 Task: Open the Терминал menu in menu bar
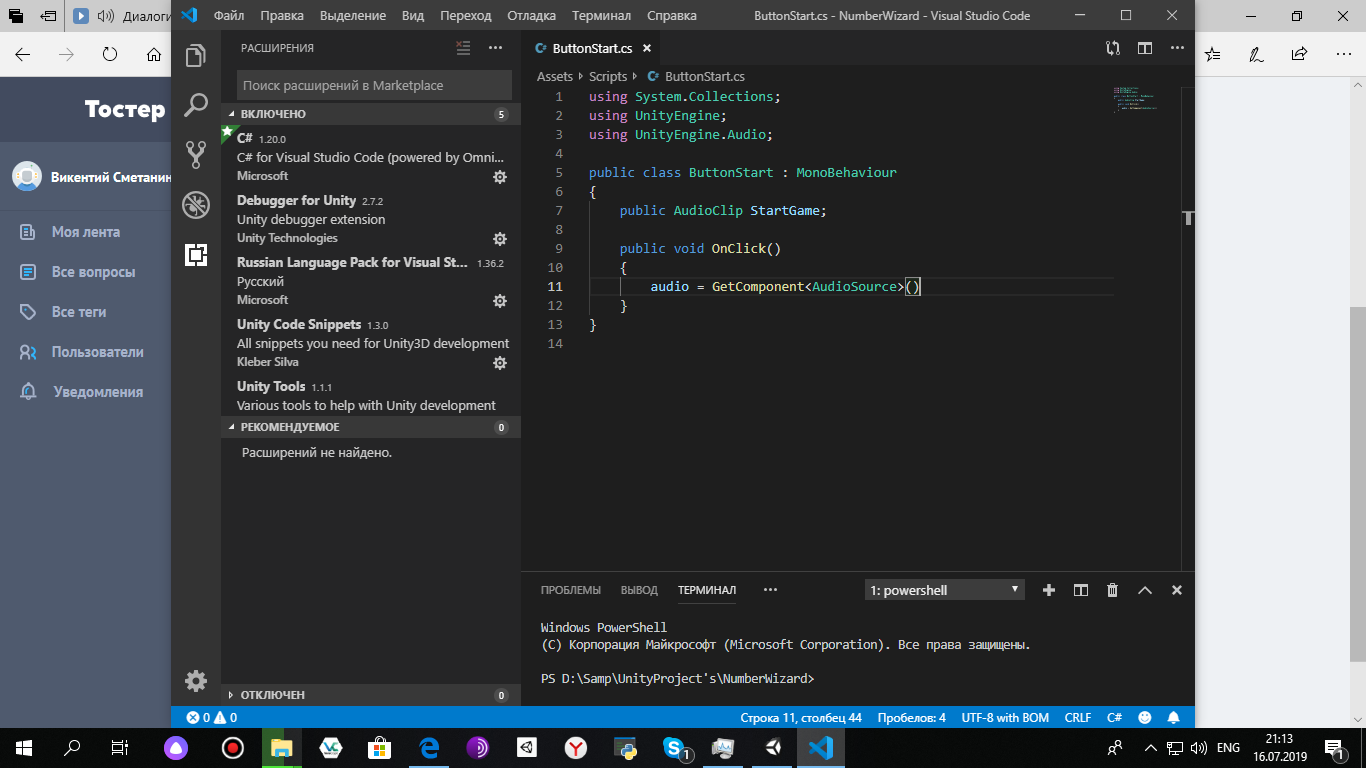click(x=602, y=16)
